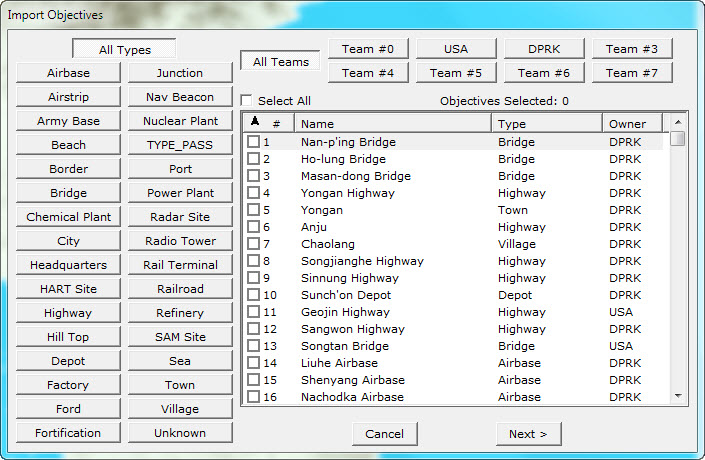The width and height of the screenshot is (705, 460).
Task: Sort objectives by Owner column header
Action: (634, 124)
